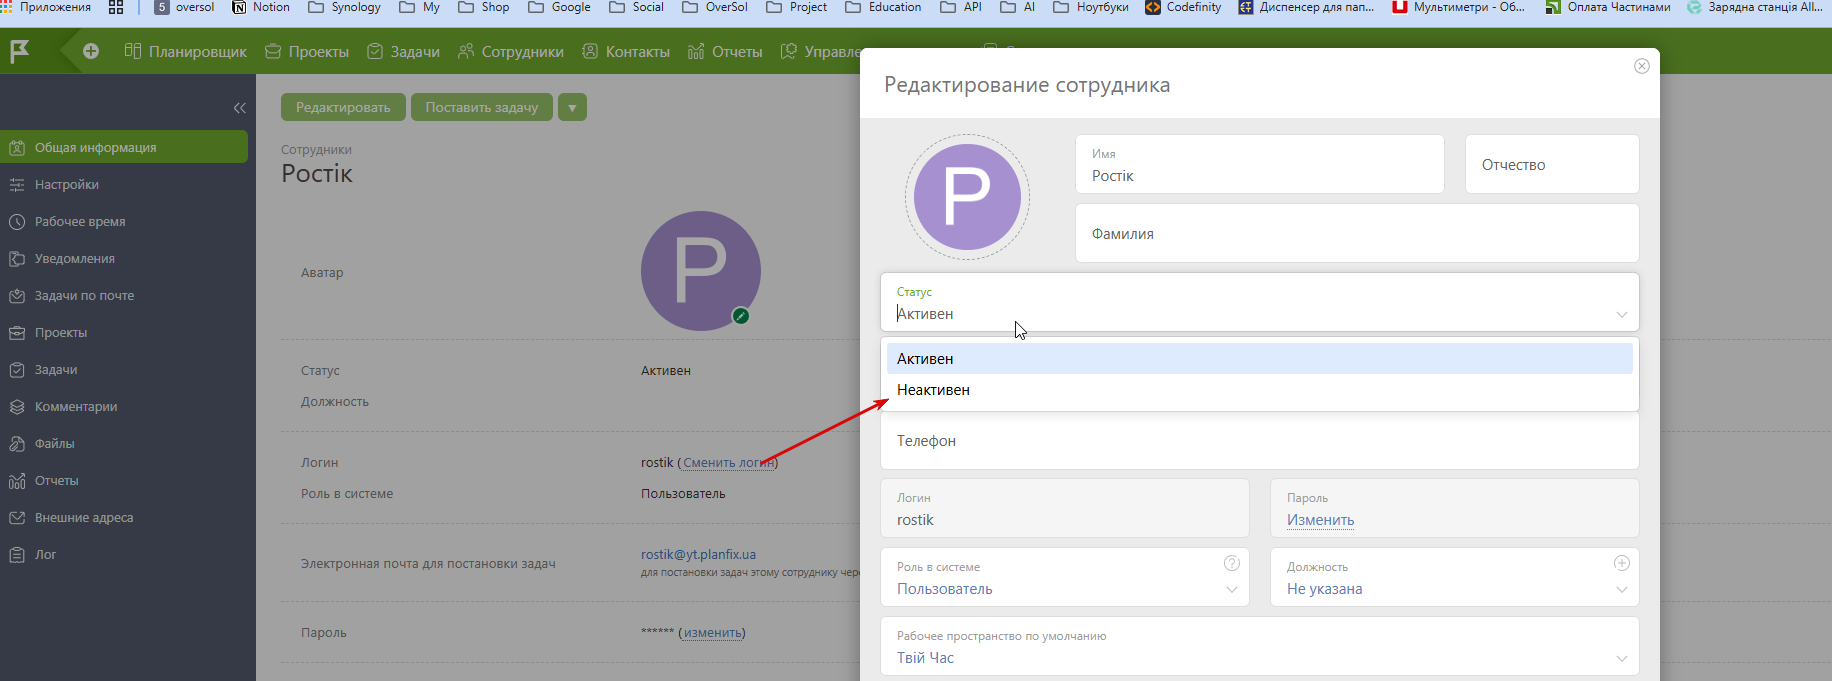Click the plus add icon in the top bar
The width and height of the screenshot is (1832, 681).
coord(91,51)
